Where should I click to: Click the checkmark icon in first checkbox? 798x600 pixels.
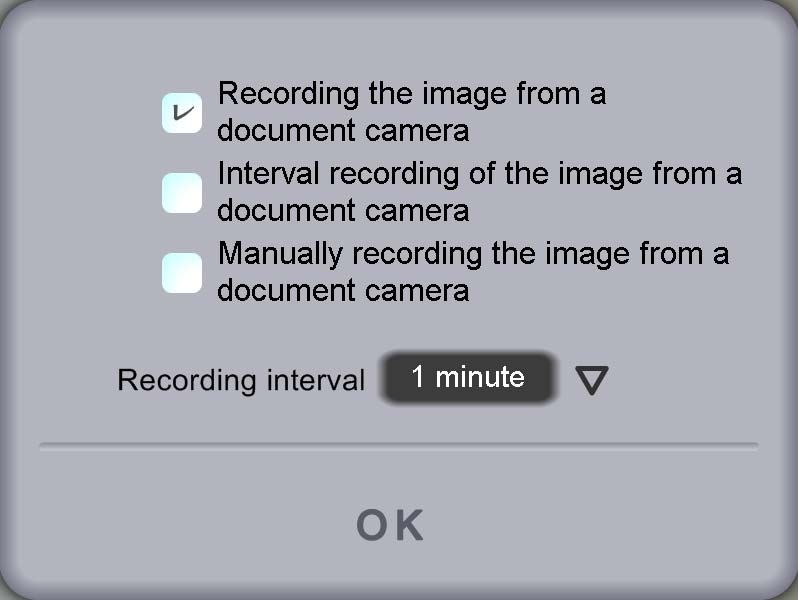(183, 112)
